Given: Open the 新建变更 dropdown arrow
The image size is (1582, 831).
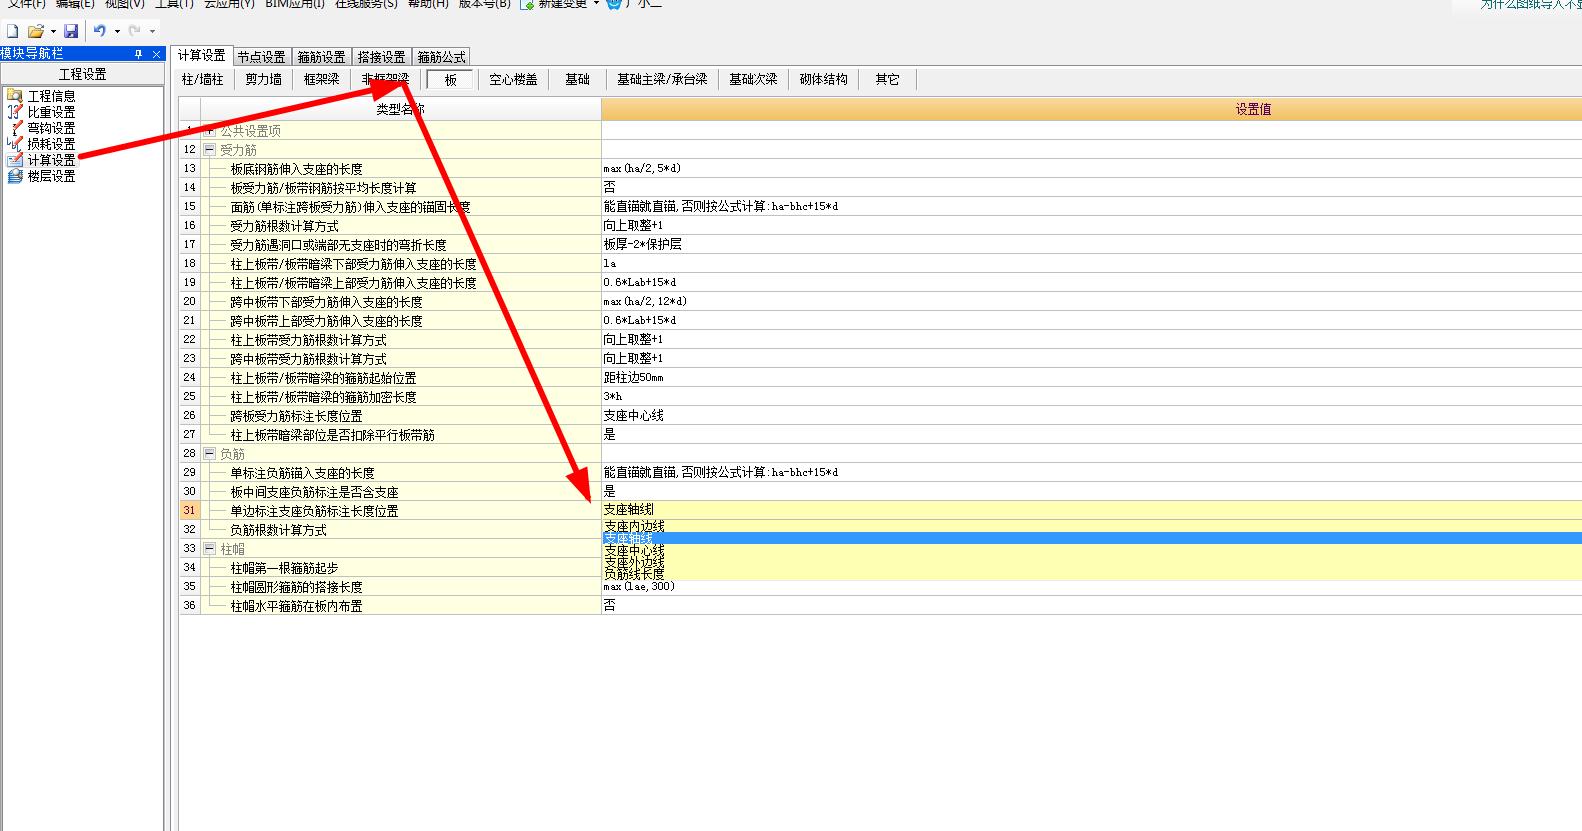Looking at the screenshot, I should (596, 4).
